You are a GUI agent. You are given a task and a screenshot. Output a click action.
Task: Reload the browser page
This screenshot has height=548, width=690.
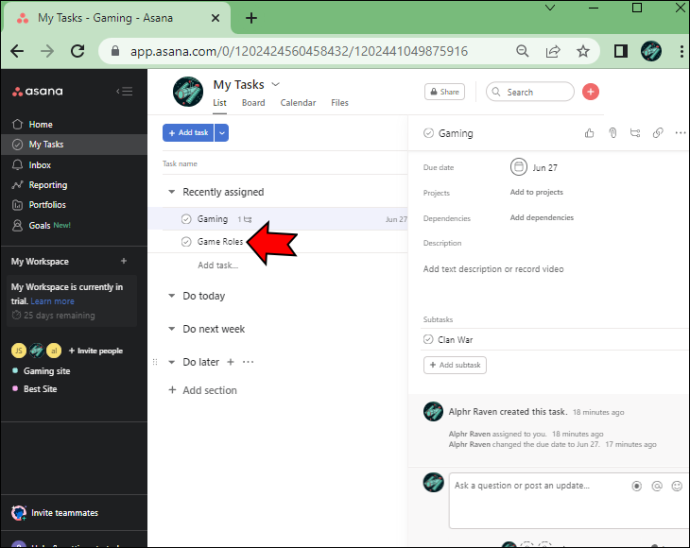(x=78, y=51)
